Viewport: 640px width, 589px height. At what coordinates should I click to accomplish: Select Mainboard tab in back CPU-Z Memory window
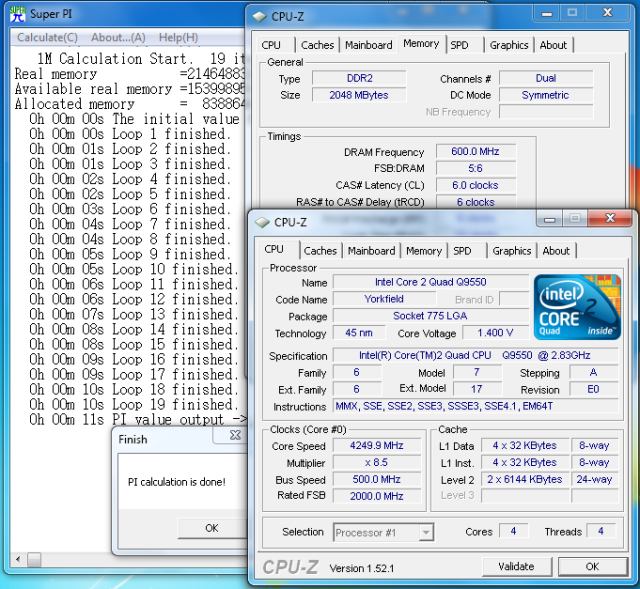[369, 45]
